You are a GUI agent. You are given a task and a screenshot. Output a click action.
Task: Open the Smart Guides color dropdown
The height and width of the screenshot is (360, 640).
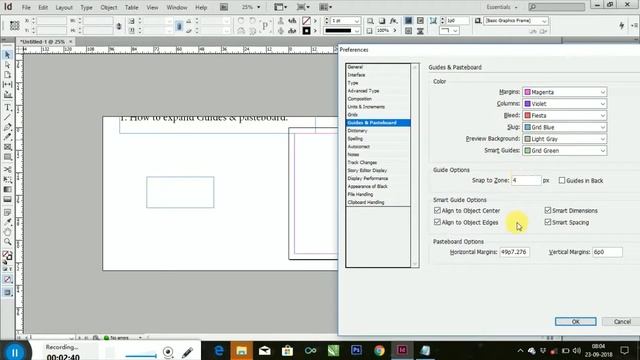pyautogui.click(x=564, y=151)
